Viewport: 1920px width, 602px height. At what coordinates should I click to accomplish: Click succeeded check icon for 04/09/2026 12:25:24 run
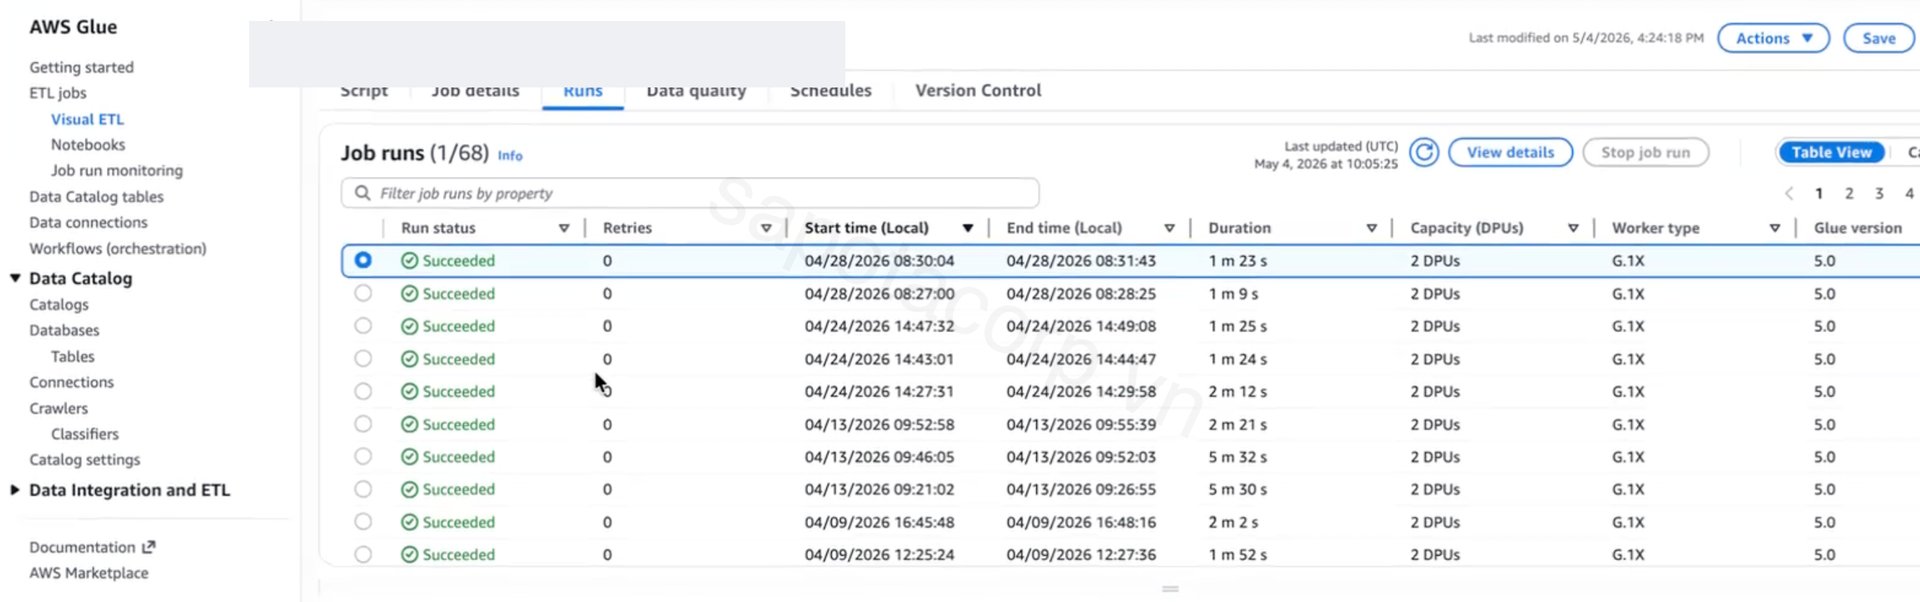(x=409, y=555)
